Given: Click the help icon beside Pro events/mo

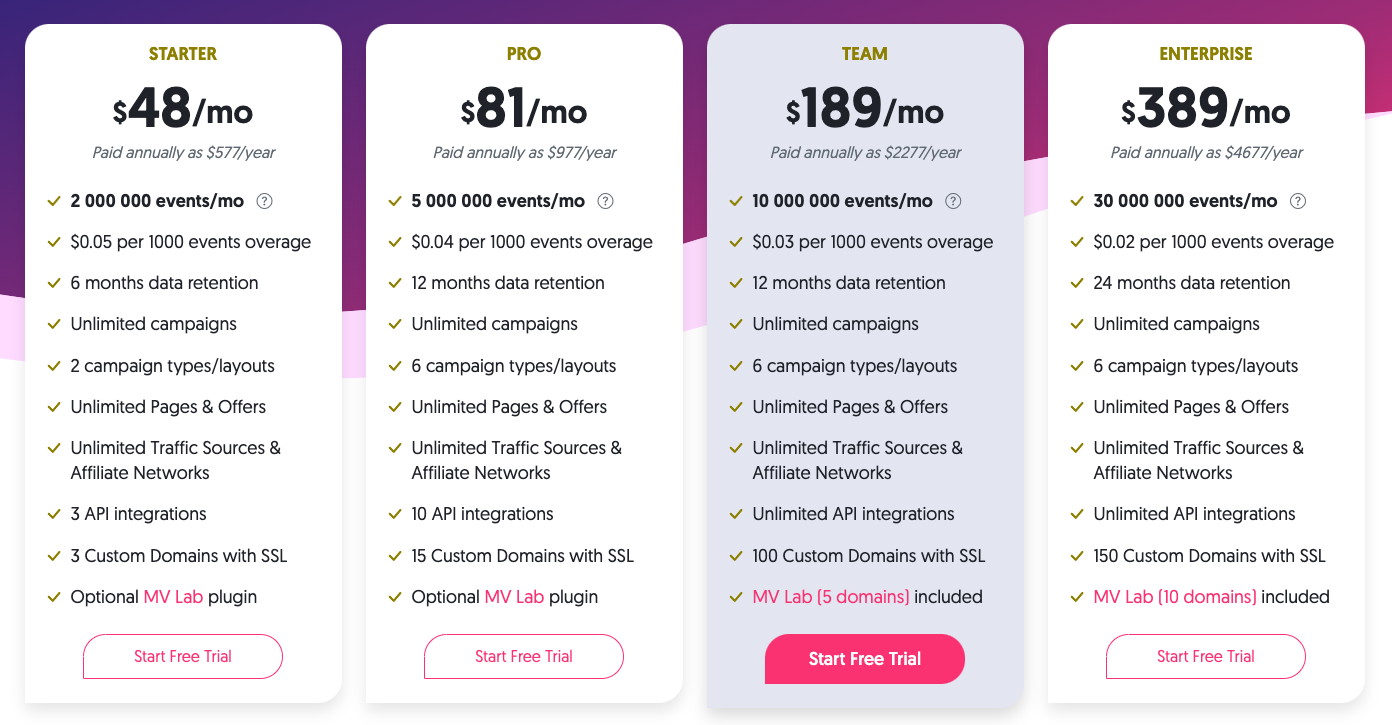Looking at the screenshot, I should 605,201.
